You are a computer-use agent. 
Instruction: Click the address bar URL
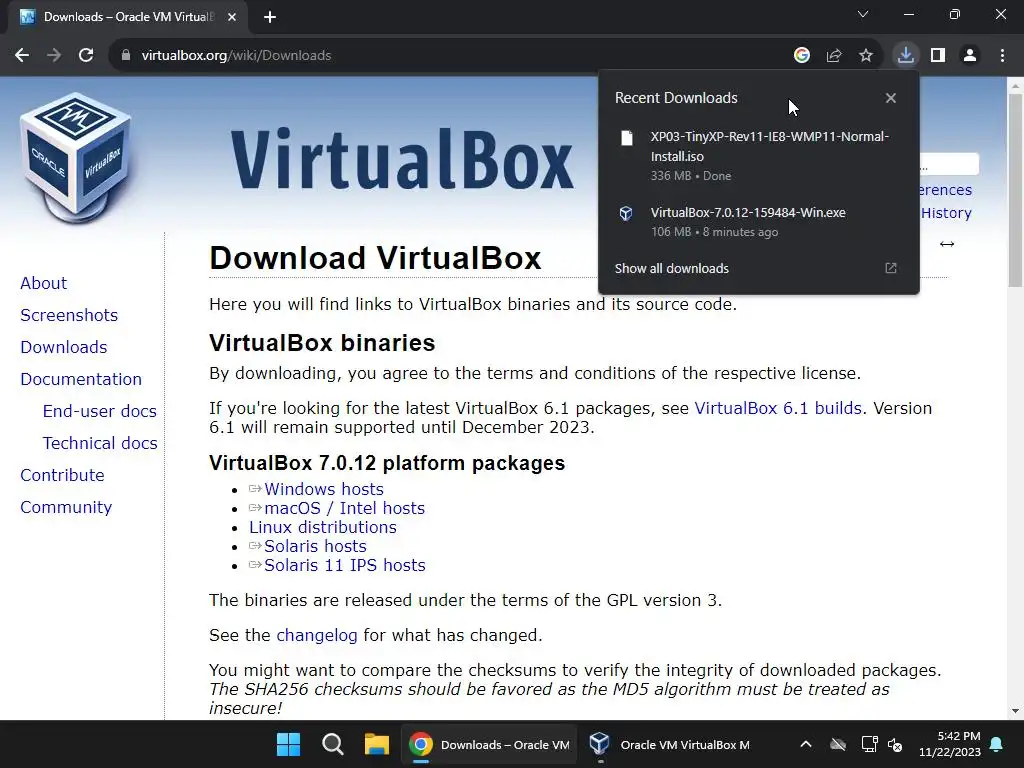(x=236, y=56)
